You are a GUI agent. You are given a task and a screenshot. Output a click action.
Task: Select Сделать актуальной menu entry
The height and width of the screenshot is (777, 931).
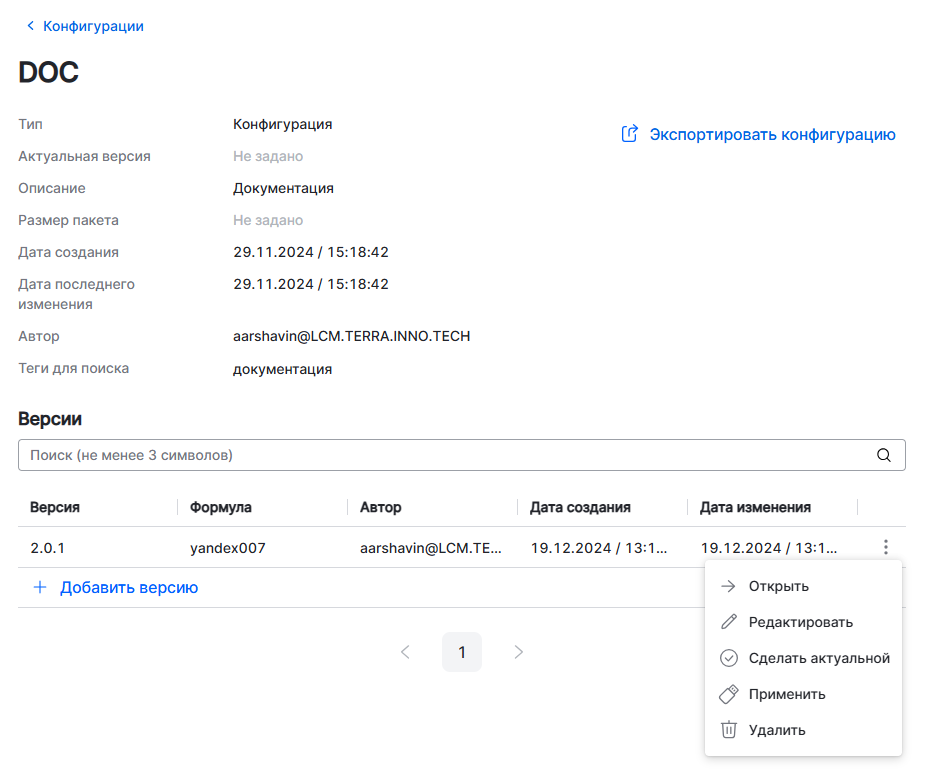[x=818, y=658]
